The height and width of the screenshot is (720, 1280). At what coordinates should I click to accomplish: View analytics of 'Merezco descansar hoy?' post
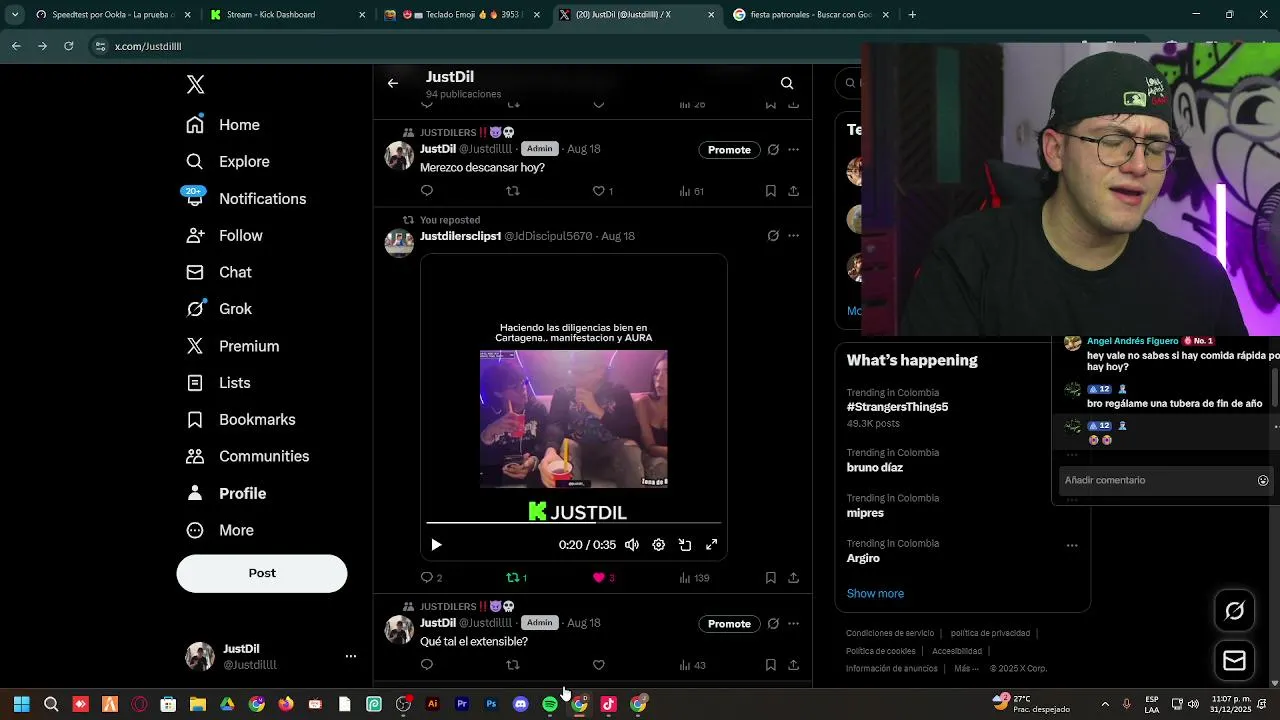691,191
